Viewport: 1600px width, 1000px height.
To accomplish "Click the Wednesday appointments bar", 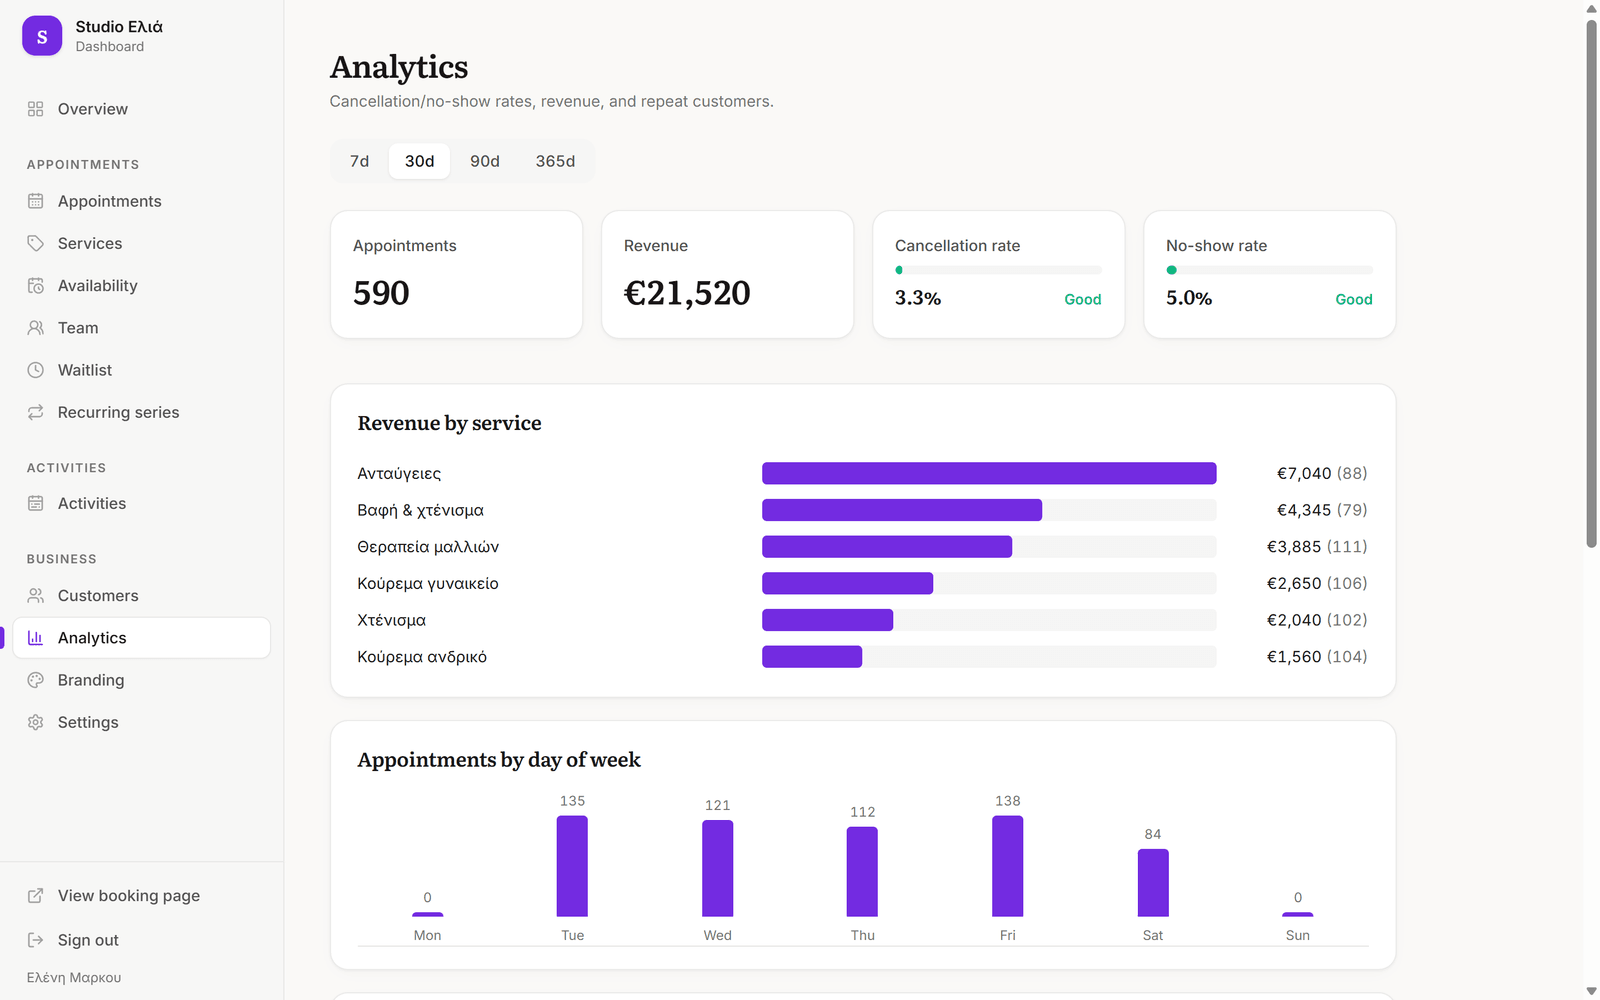I will coord(717,868).
